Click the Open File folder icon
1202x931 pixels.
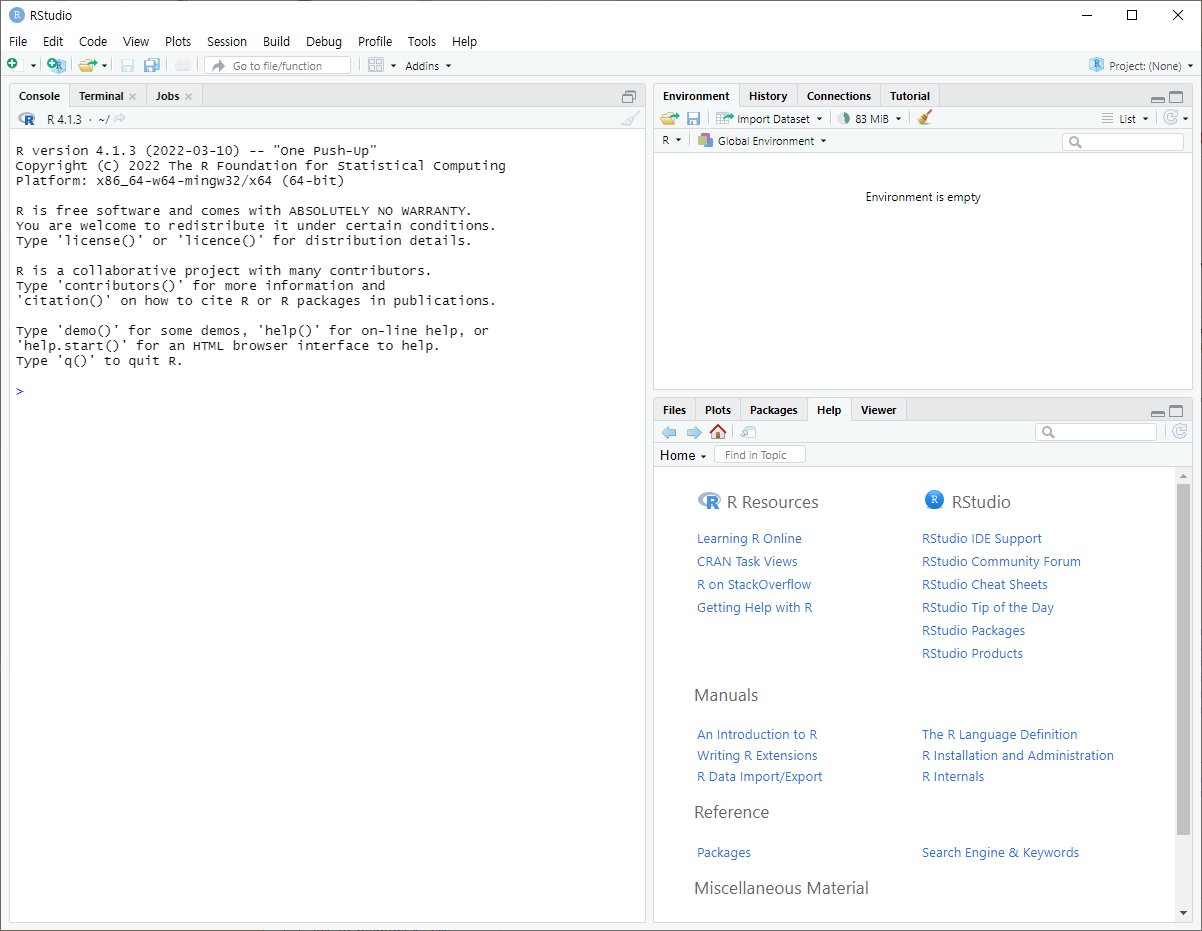87,65
